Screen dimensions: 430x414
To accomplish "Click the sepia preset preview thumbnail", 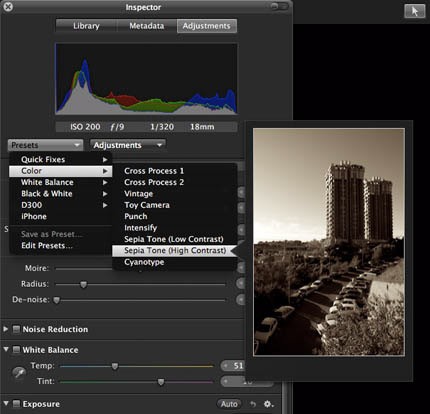I will pos(329,242).
